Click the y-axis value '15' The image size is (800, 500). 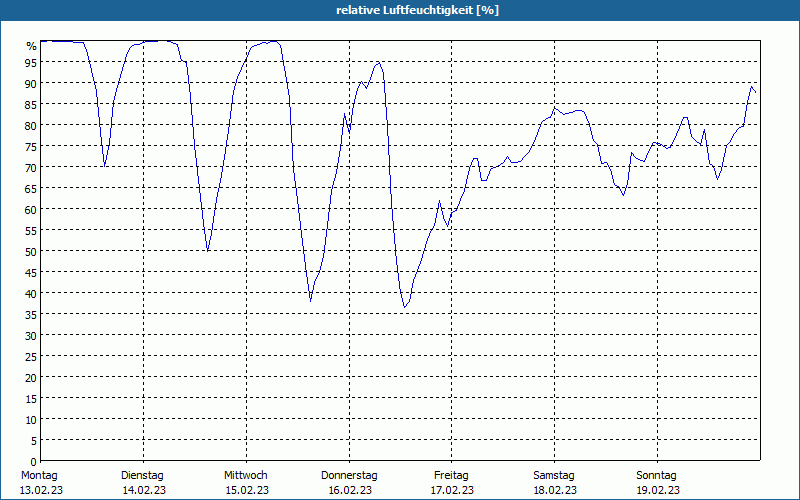coord(31,399)
